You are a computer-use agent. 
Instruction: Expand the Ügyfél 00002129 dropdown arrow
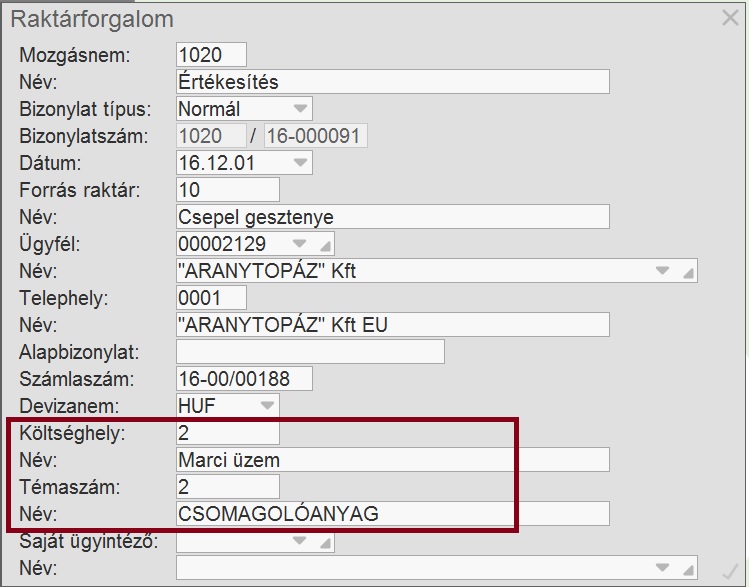[x=299, y=244]
